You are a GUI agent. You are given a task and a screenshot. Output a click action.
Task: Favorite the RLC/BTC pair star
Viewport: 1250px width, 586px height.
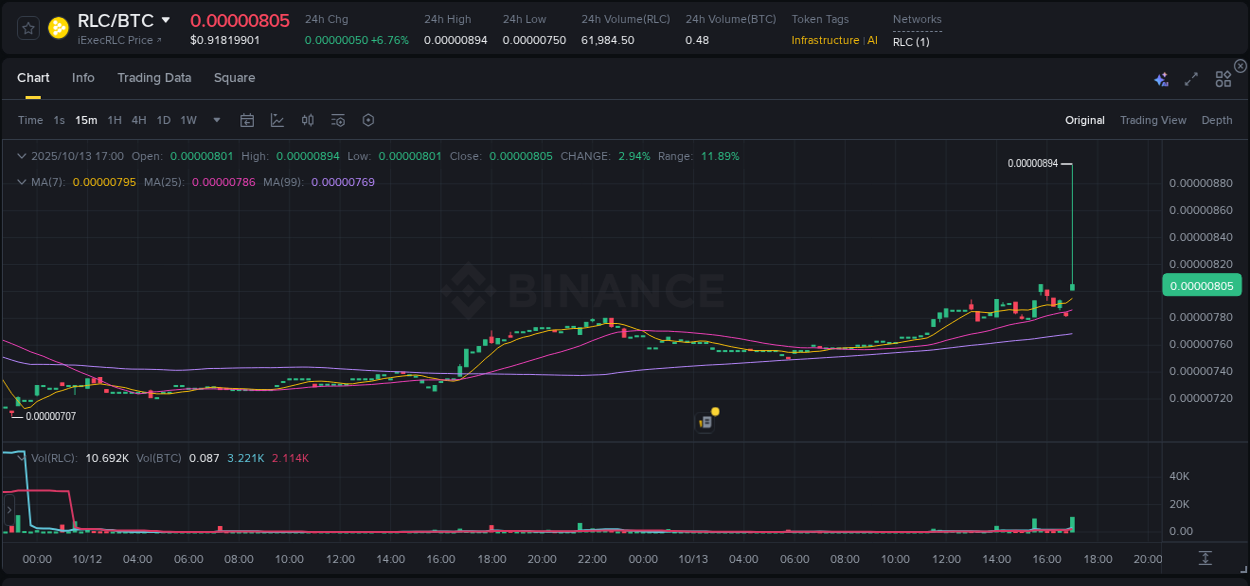coord(27,28)
